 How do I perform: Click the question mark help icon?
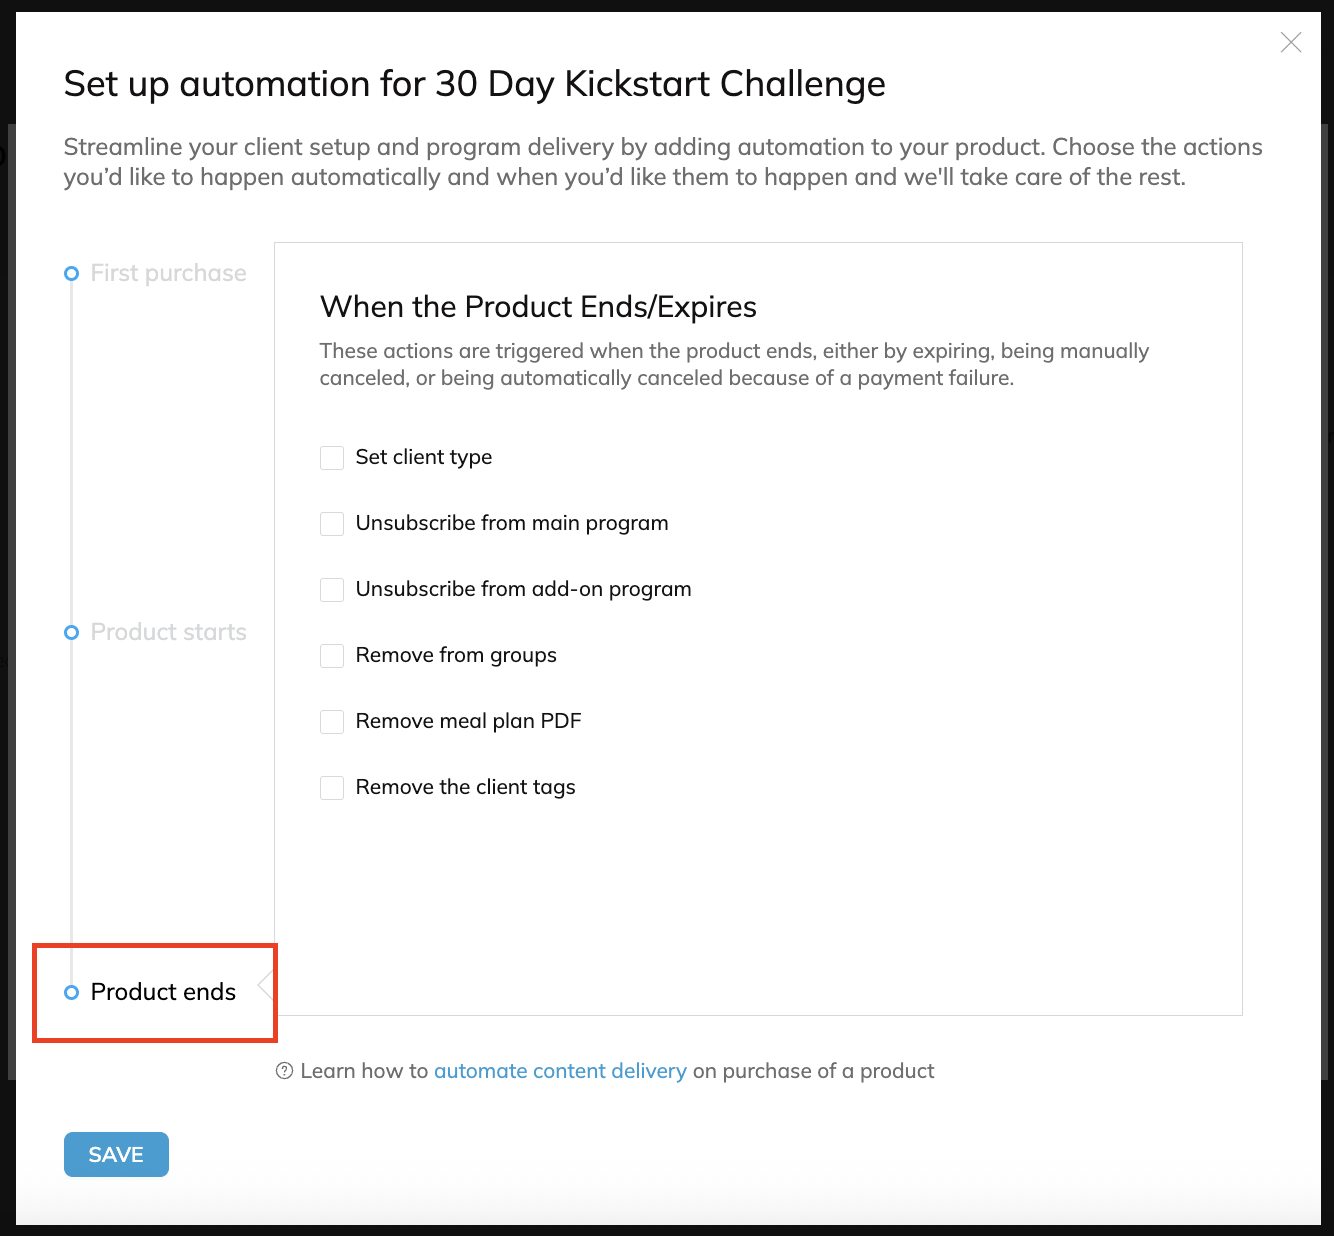pyautogui.click(x=285, y=1071)
